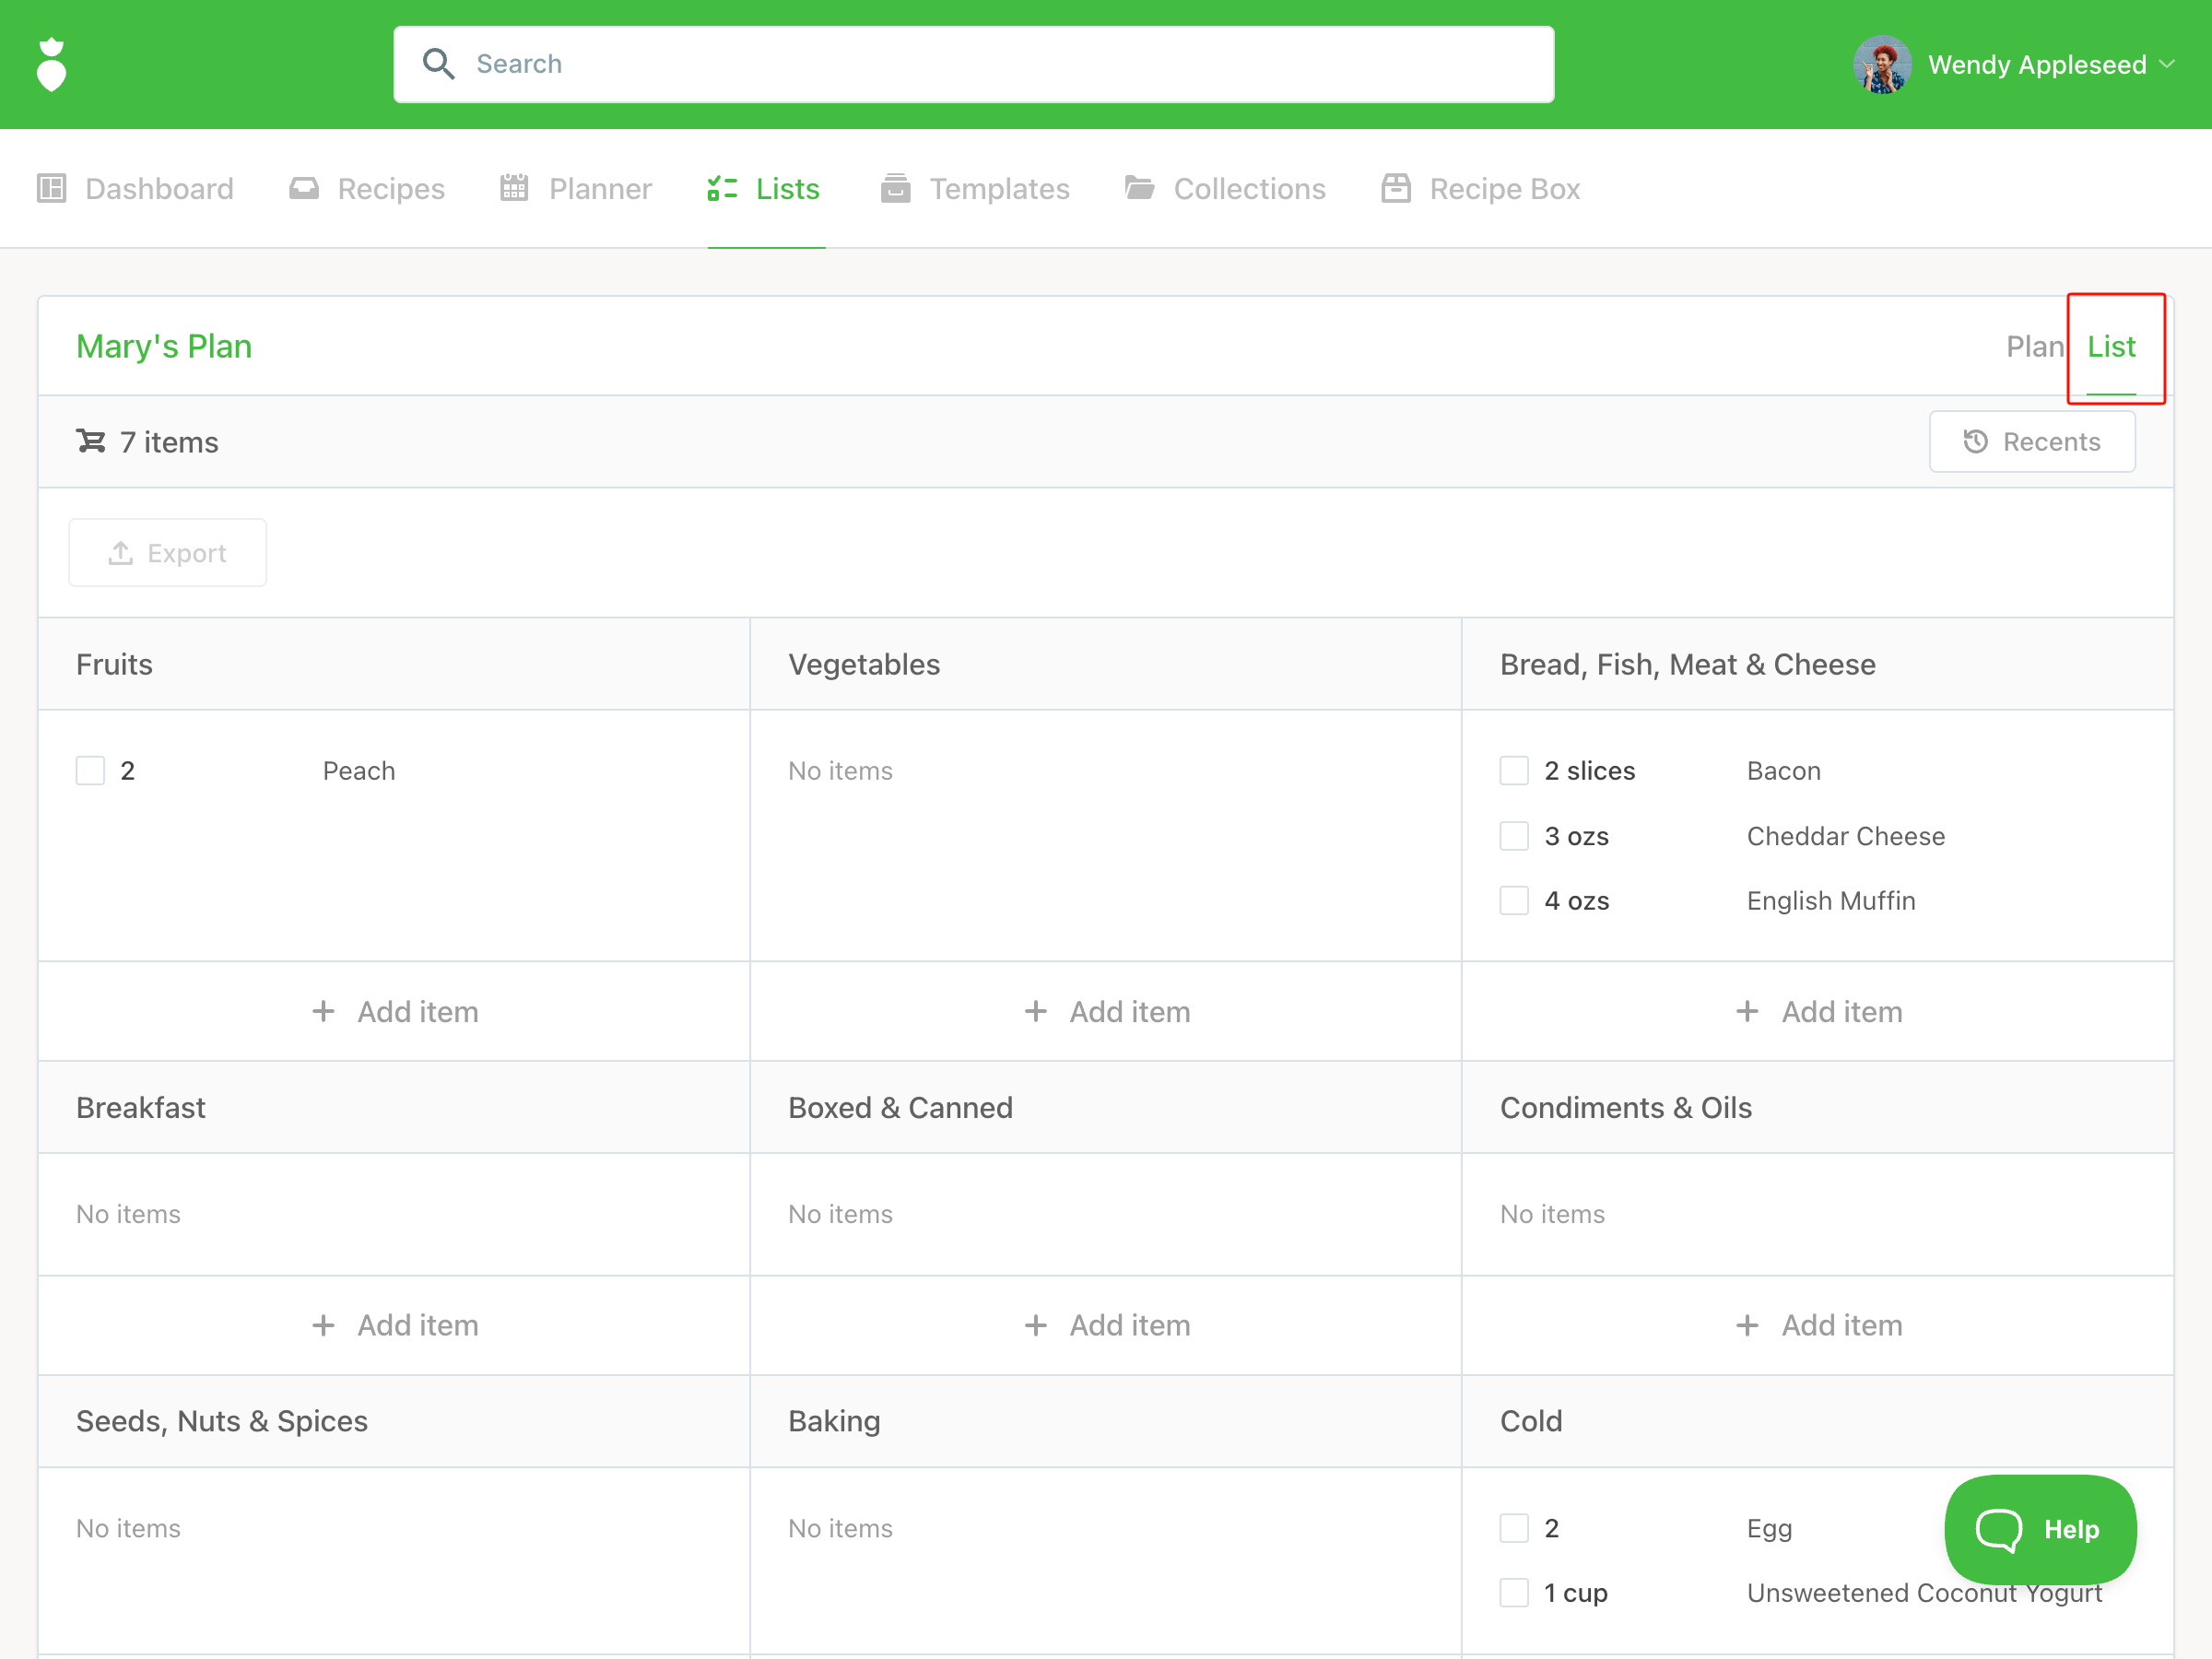Add item to the Vegetables section
The height and width of the screenshot is (1659, 2212).
(x=1106, y=1012)
